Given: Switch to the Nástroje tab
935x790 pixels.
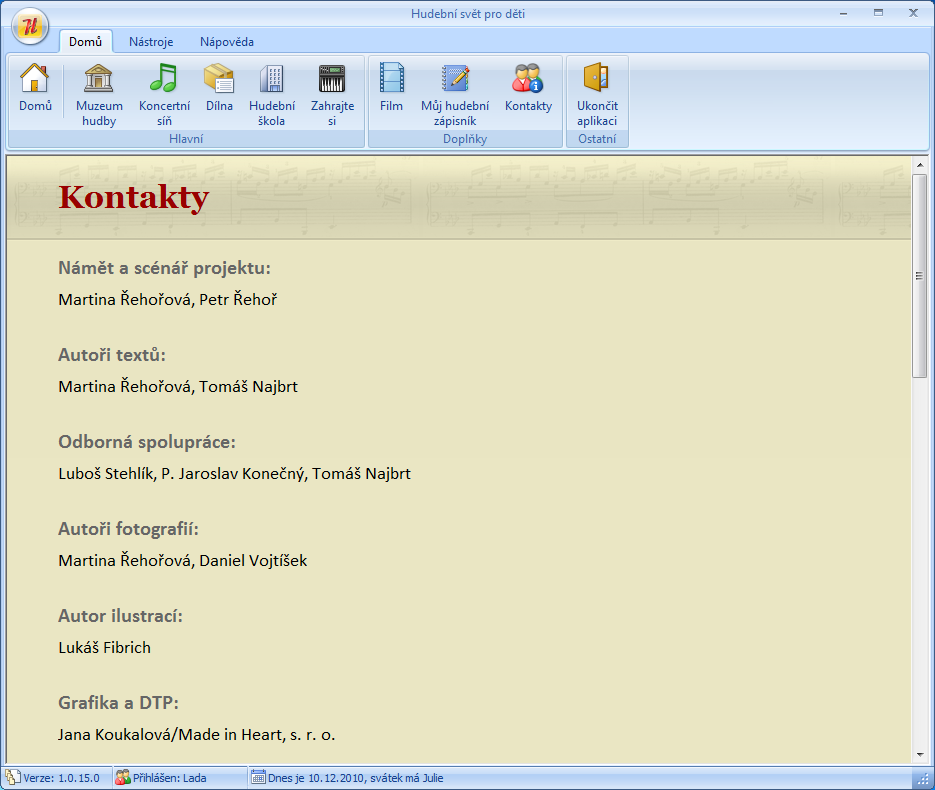Looking at the screenshot, I should (151, 42).
